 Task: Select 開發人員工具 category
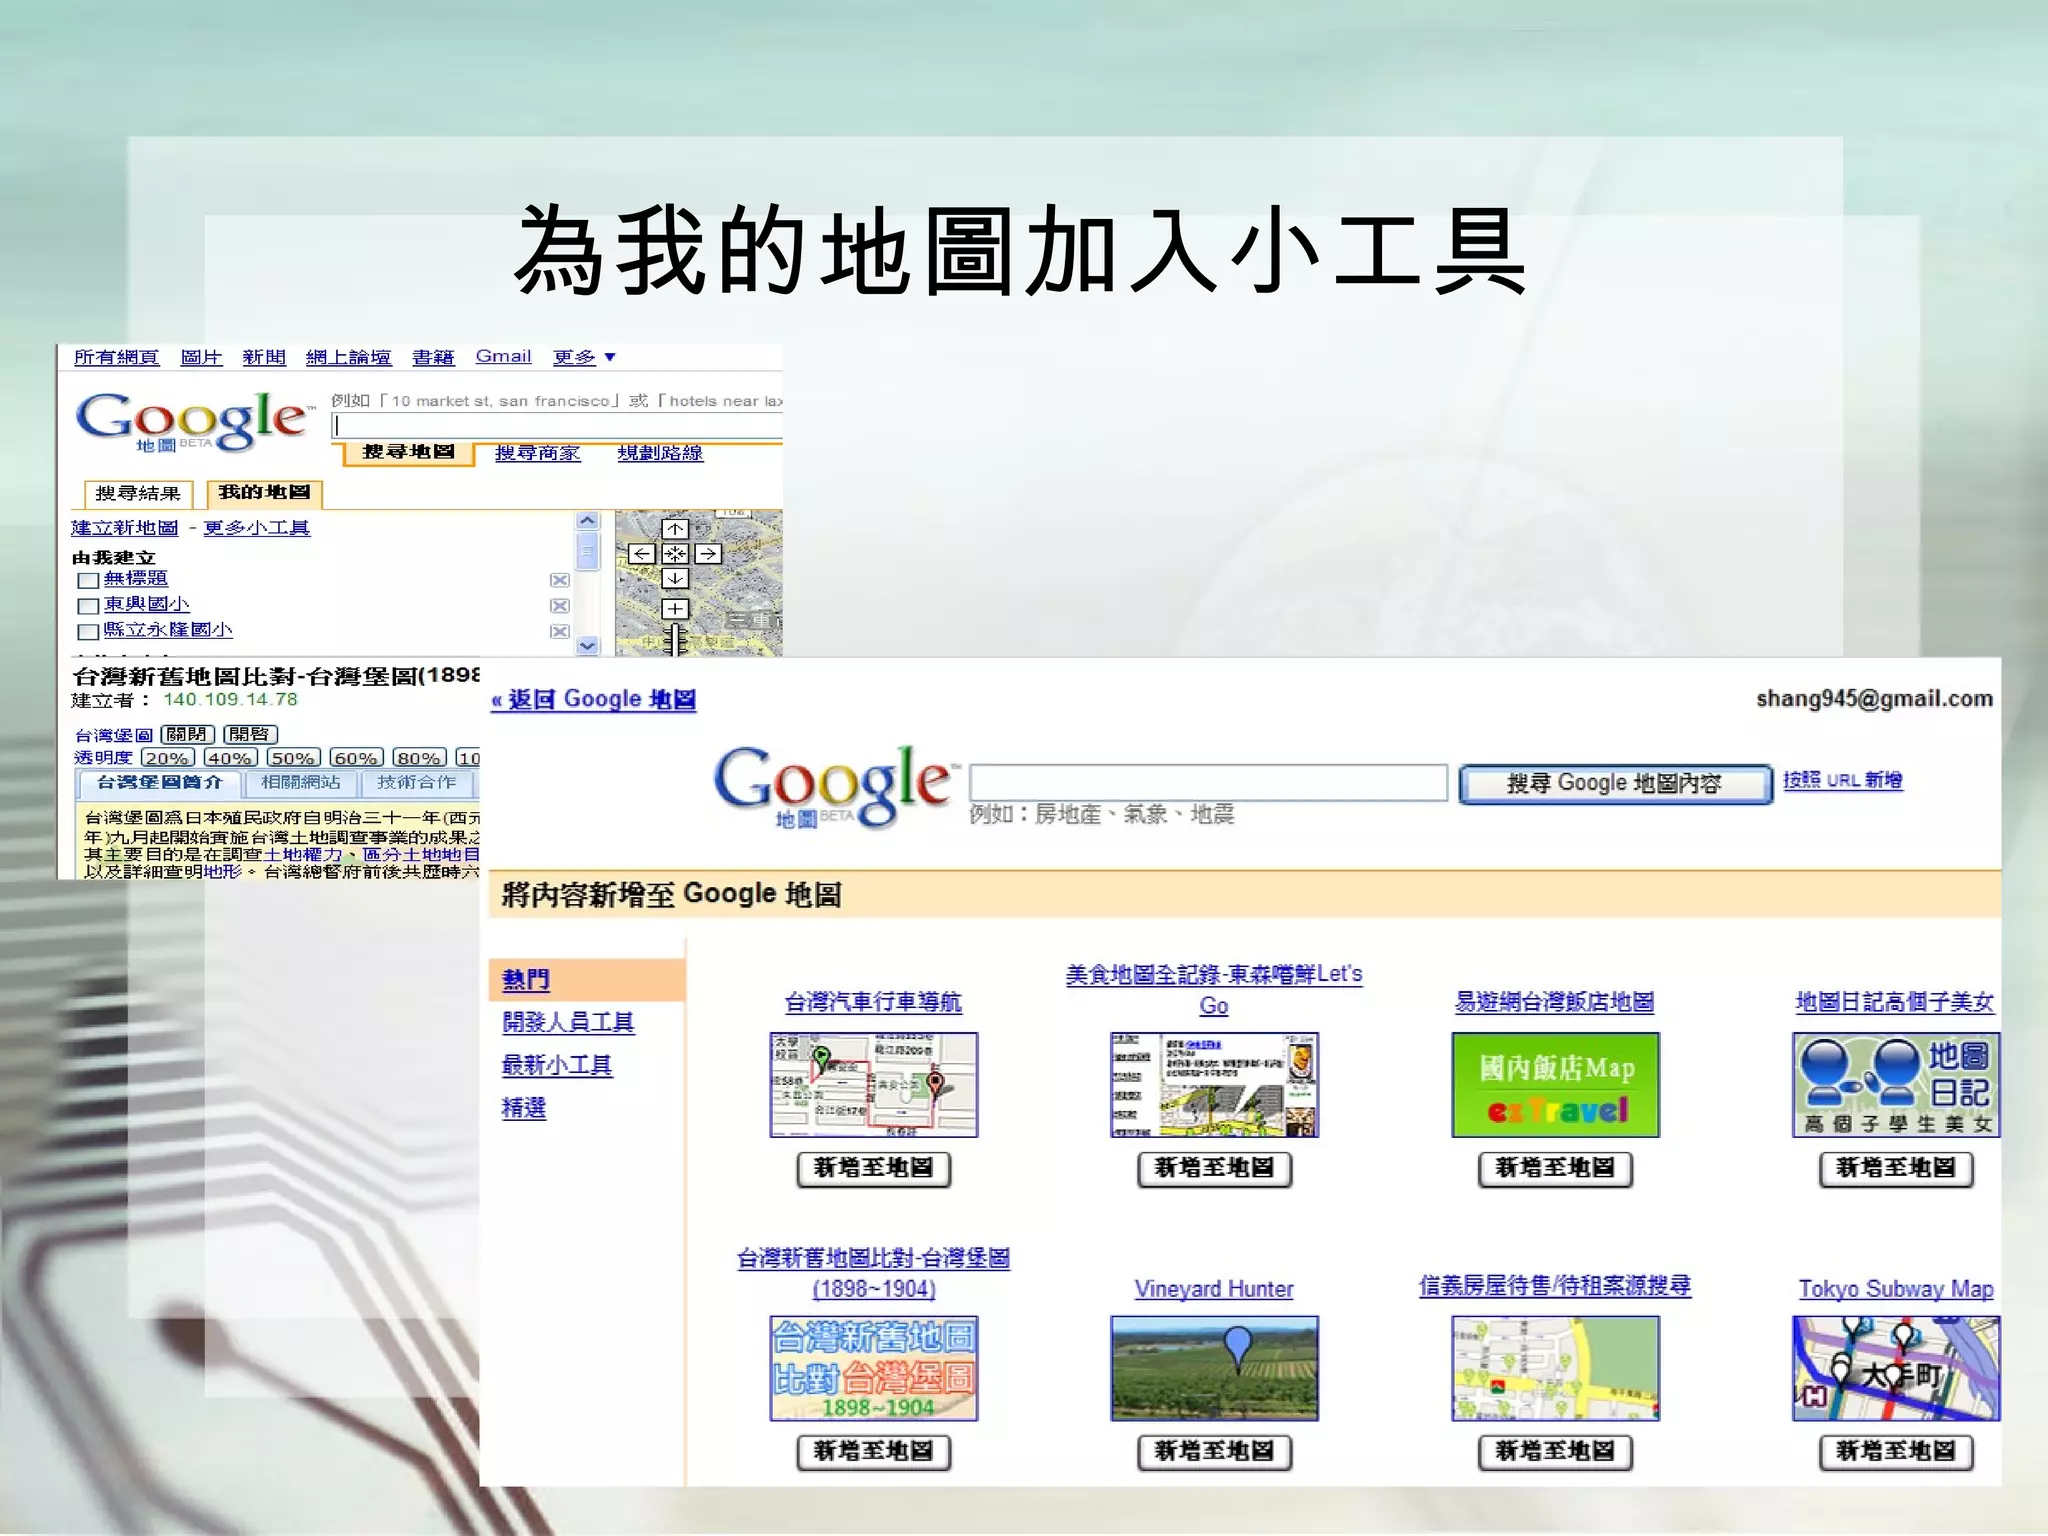pos(568,1022)
